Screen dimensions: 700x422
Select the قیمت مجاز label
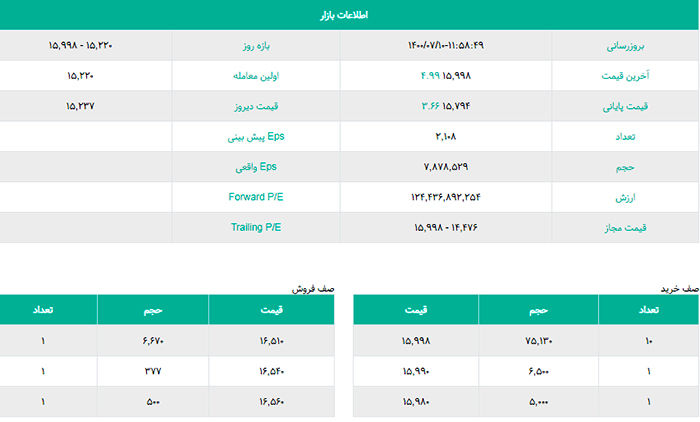click(625, 228)
